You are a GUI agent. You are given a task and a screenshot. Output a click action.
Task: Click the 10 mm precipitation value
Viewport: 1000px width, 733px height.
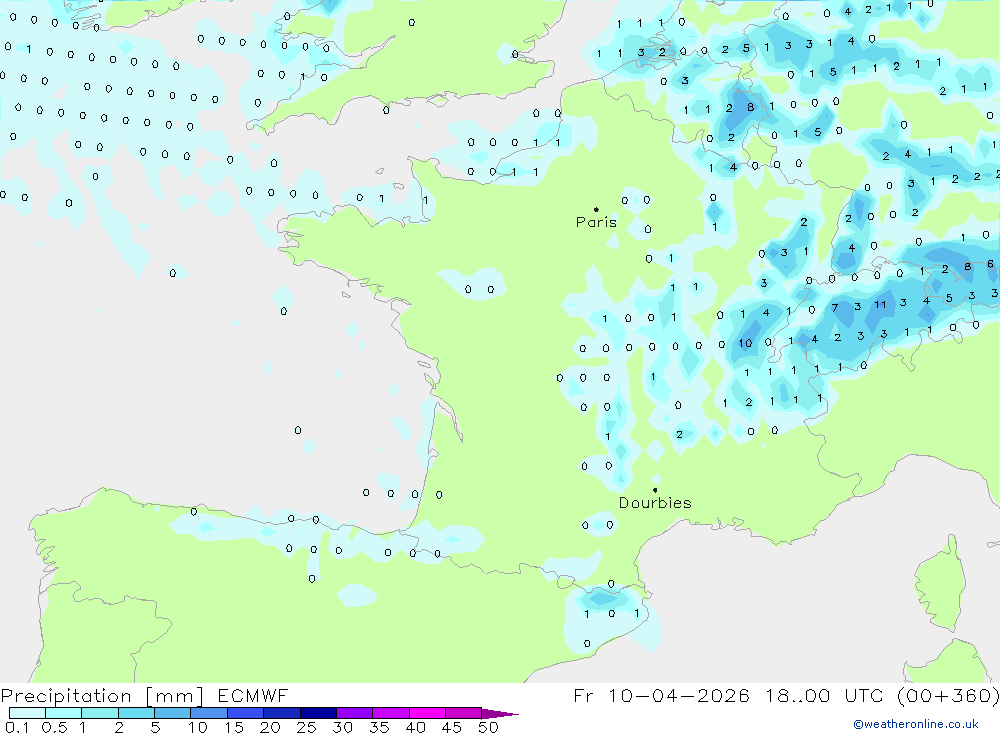click(746, 343)
